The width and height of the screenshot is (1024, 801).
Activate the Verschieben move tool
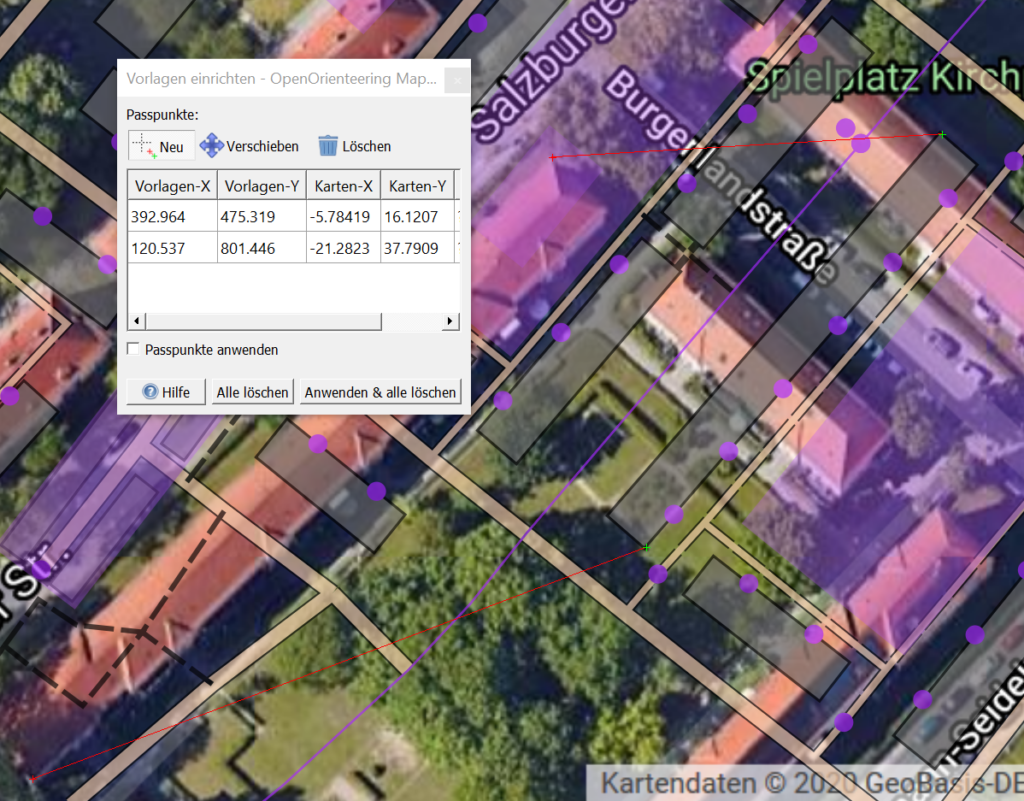point(250,146)
